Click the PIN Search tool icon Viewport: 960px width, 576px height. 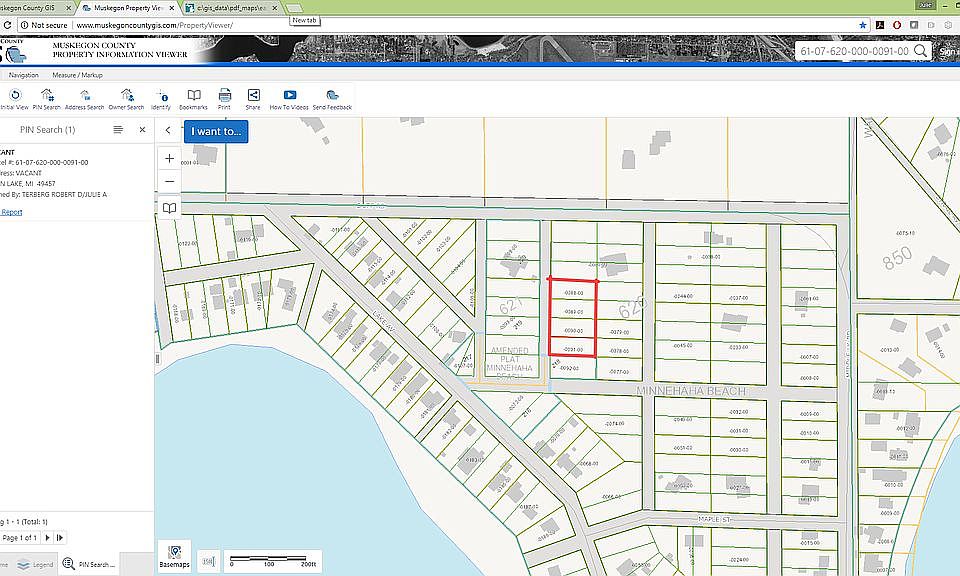46,97
